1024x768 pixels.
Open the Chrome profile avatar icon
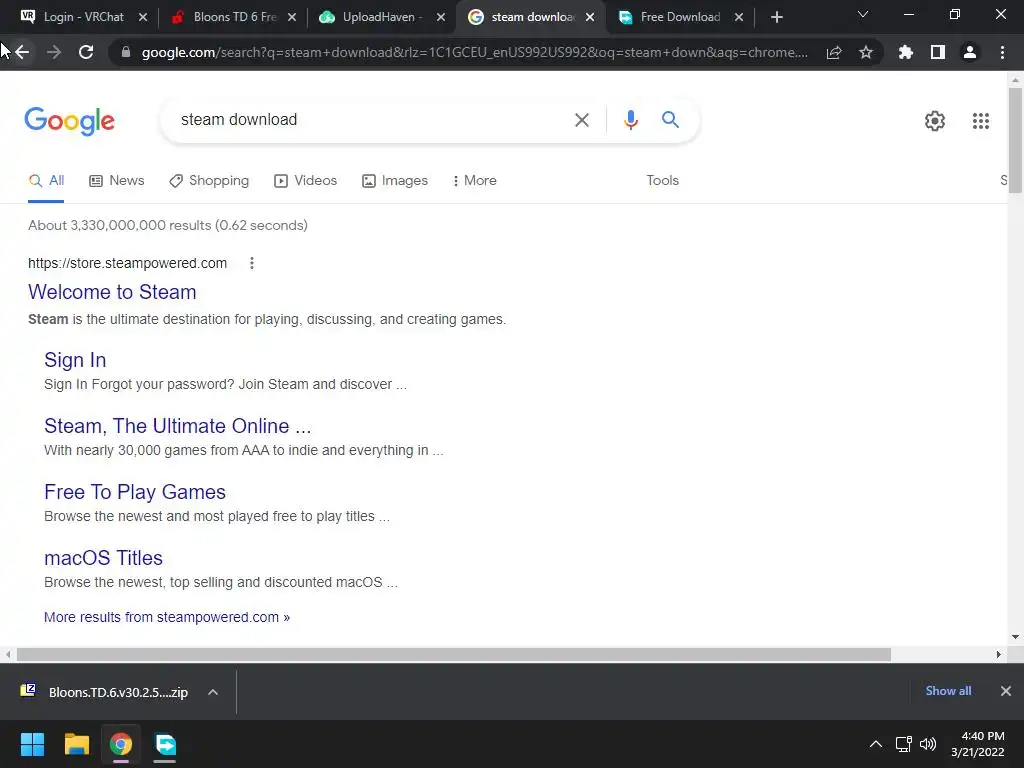point(970,52)
